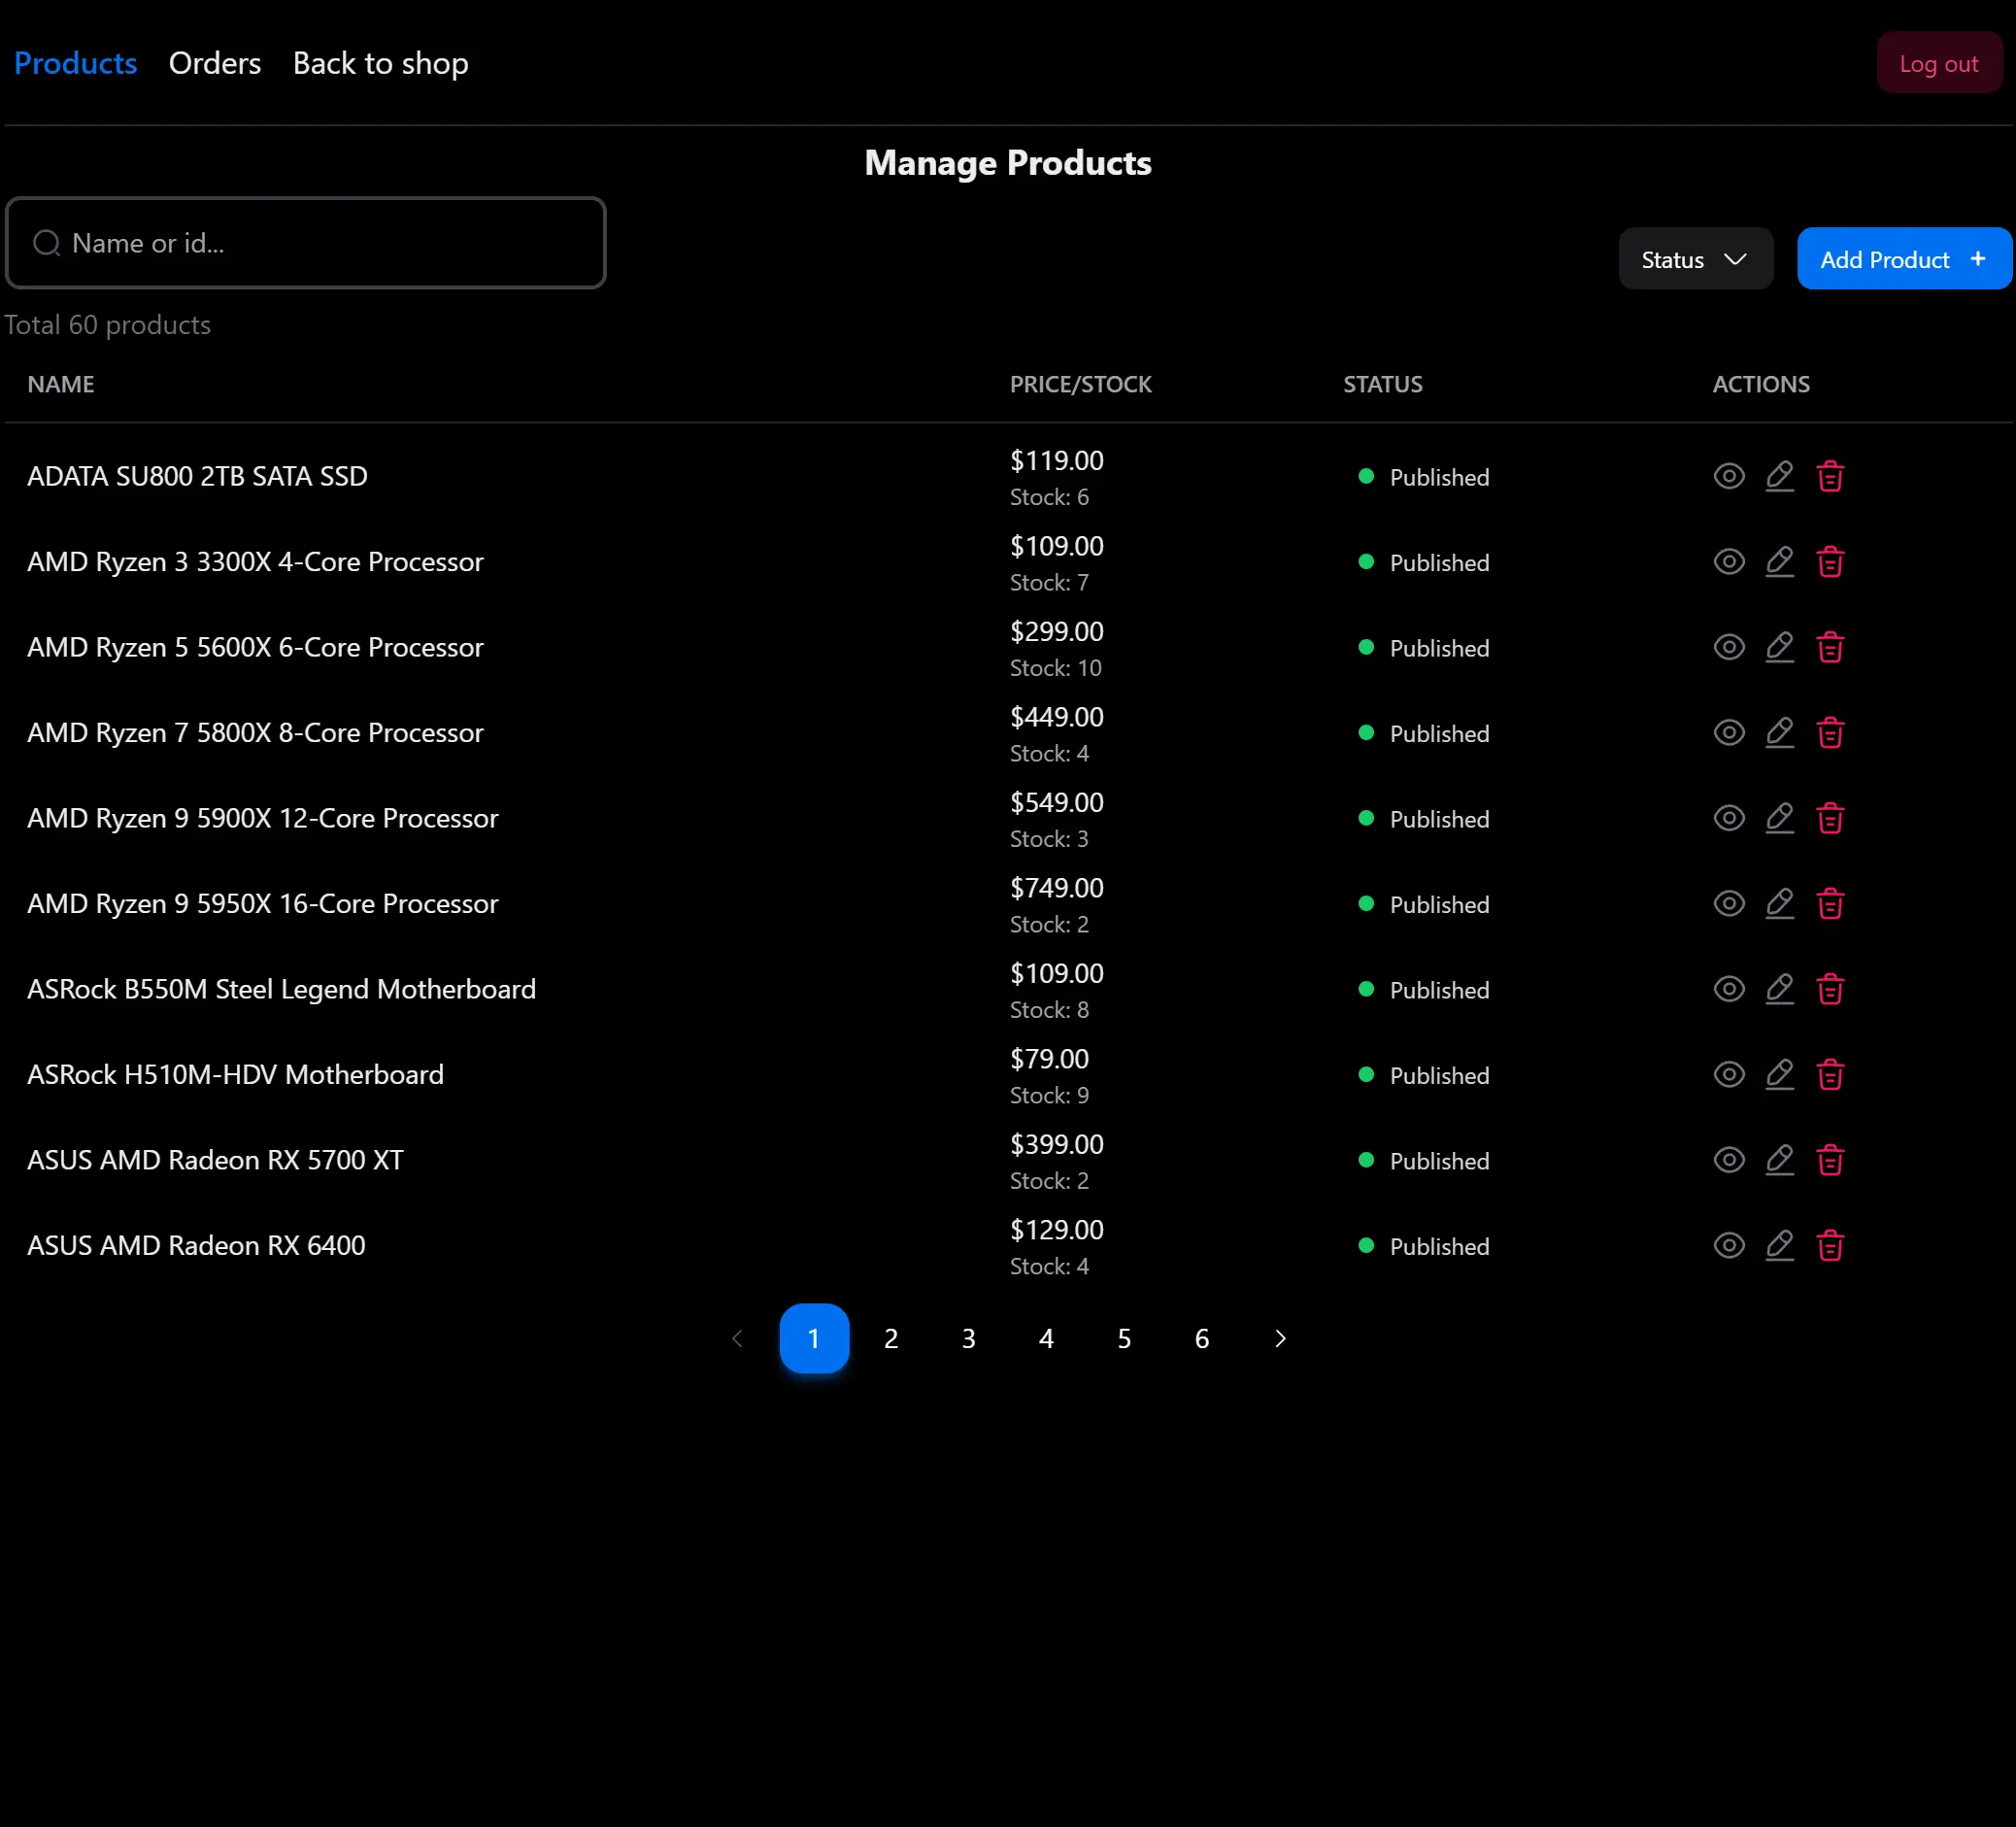This screenshot has width=2016, height=1827.
Task: Click the edit pencil icon for AMD Ryzen 5 5600X
Action: tap(1779, 647)
